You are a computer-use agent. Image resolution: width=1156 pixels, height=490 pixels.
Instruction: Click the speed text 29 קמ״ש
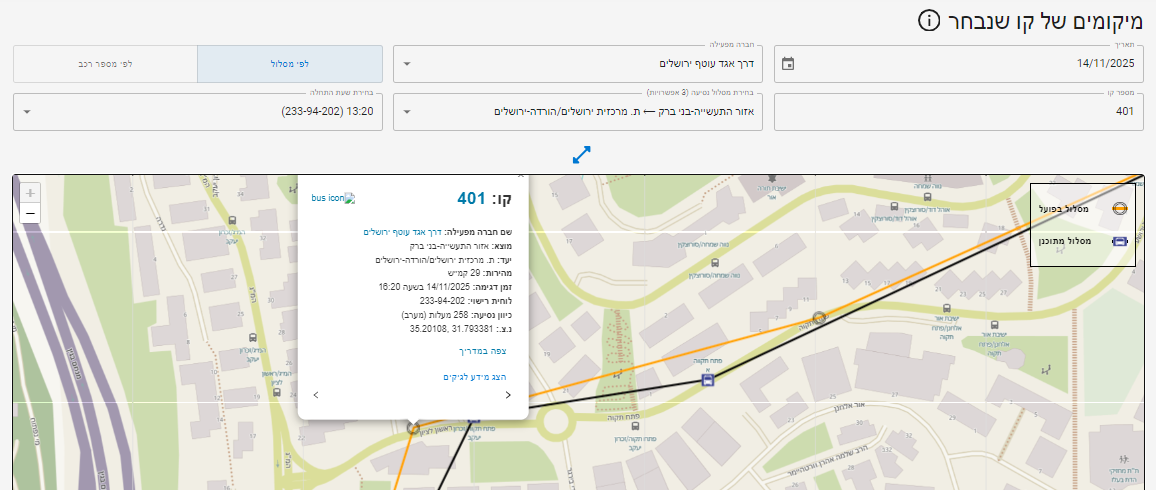coord(458,273)
